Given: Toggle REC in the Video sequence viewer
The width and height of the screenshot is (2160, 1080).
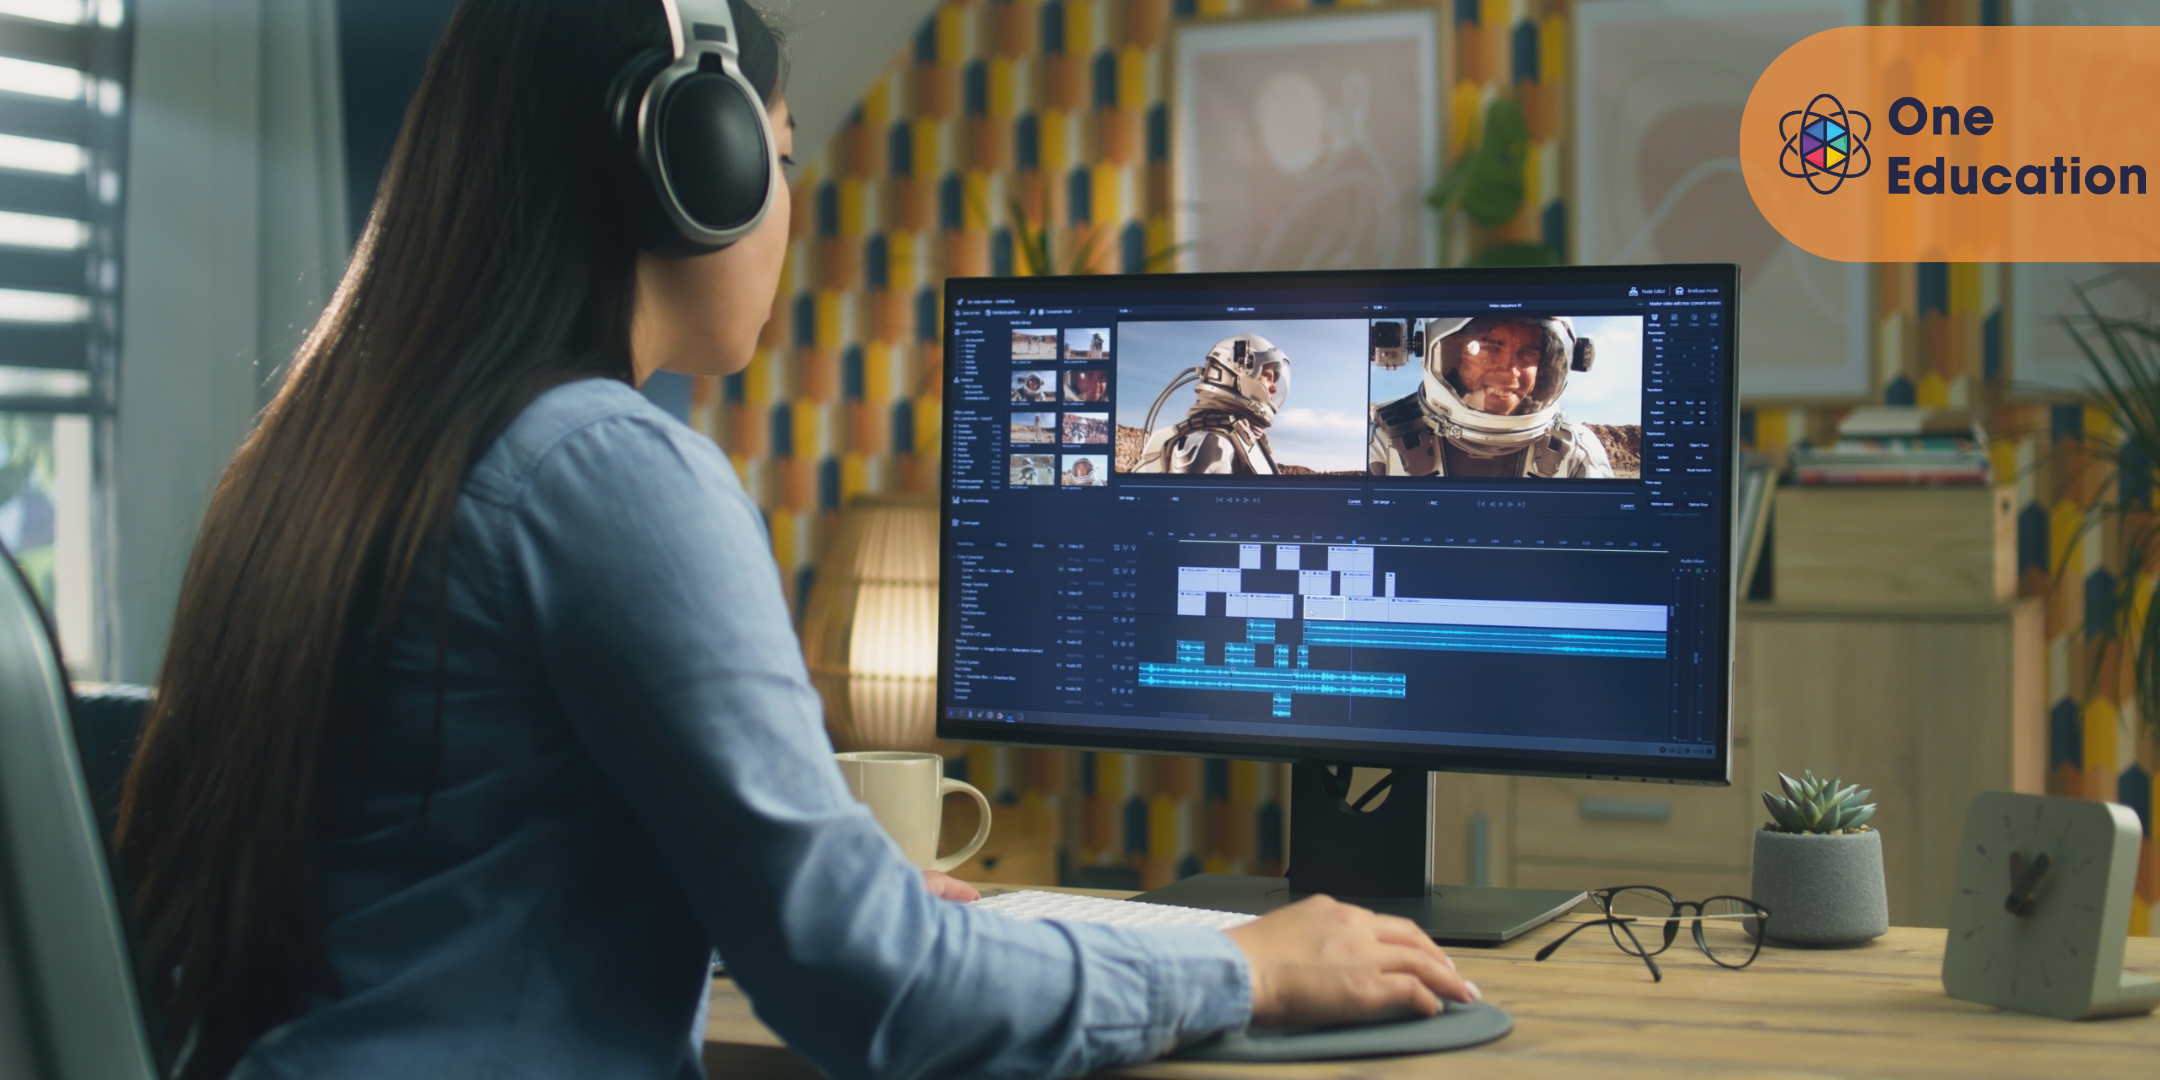Looking at the screenshot, I should click(1432, 503).
